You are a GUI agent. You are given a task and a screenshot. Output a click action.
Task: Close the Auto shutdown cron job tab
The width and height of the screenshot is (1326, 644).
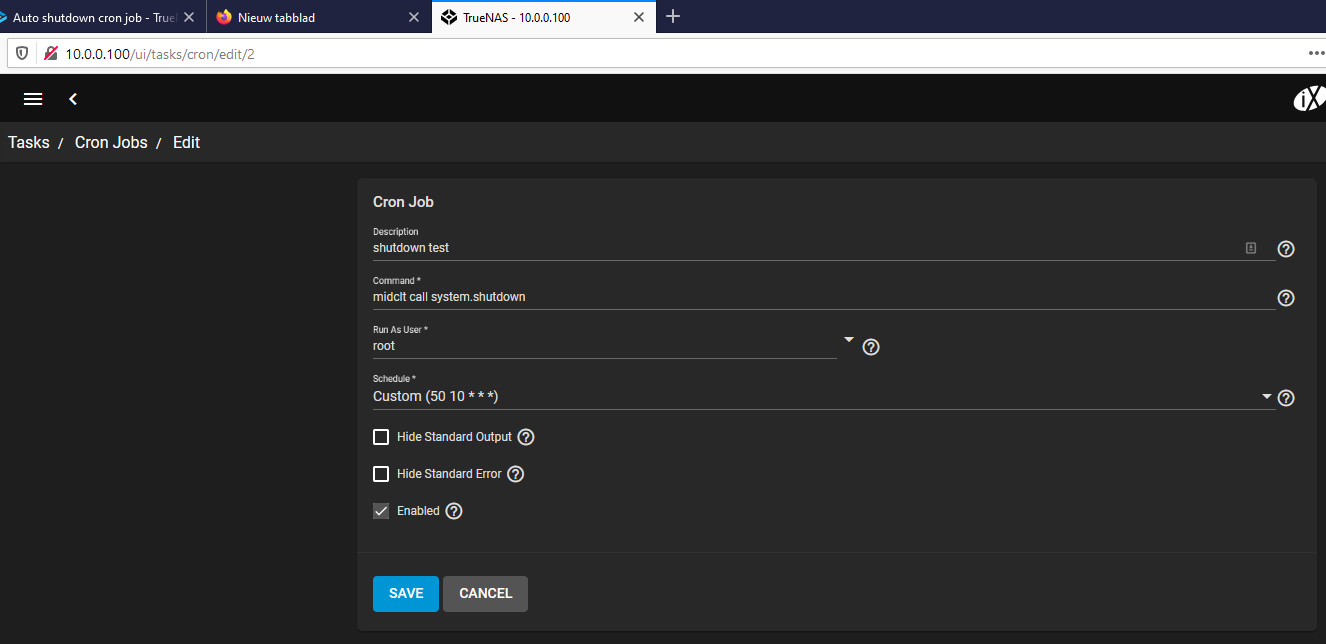[x=189, y=17]
